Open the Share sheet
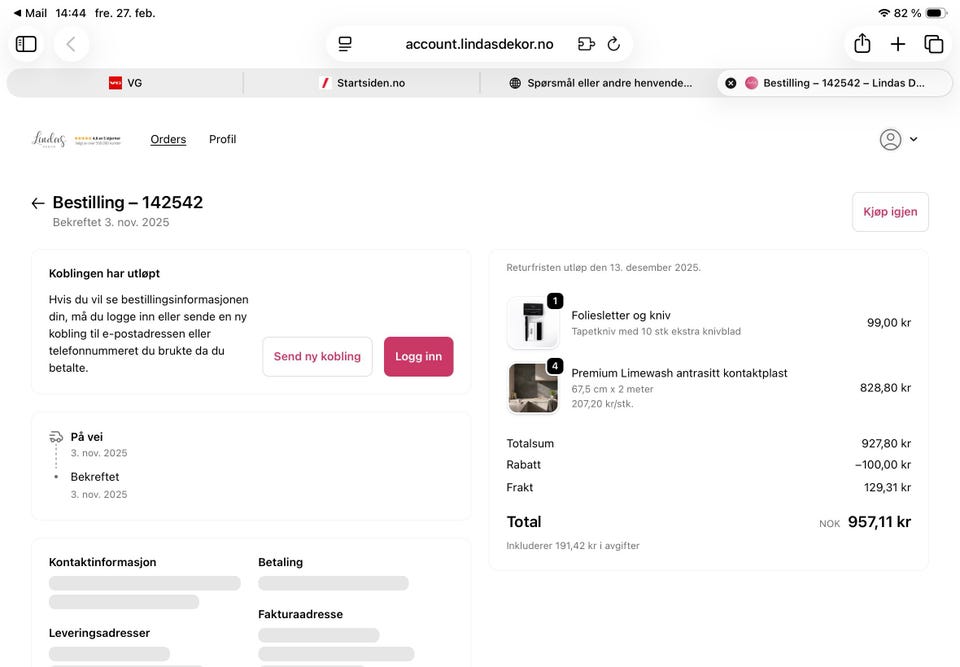 [x=861, y=43]
